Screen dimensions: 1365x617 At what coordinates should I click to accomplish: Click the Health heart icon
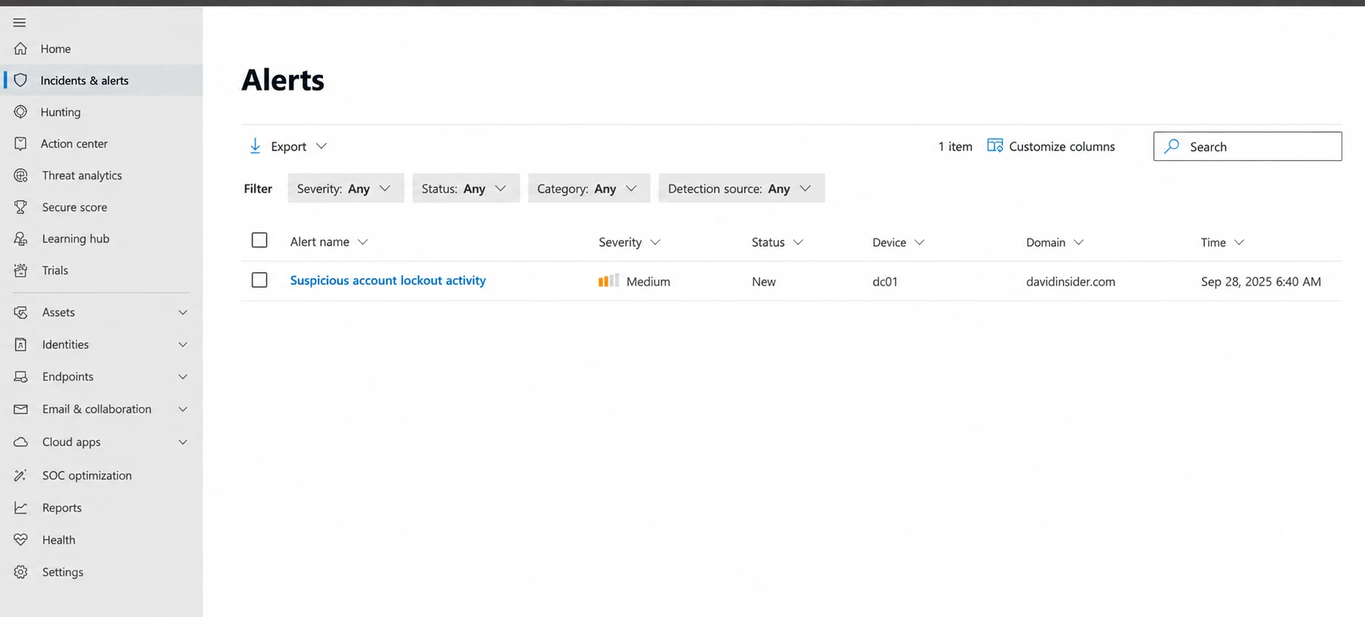coord(21,540)
